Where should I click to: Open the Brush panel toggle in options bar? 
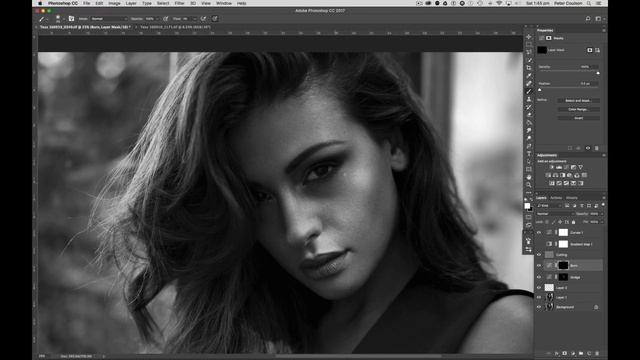coord(71,18)
